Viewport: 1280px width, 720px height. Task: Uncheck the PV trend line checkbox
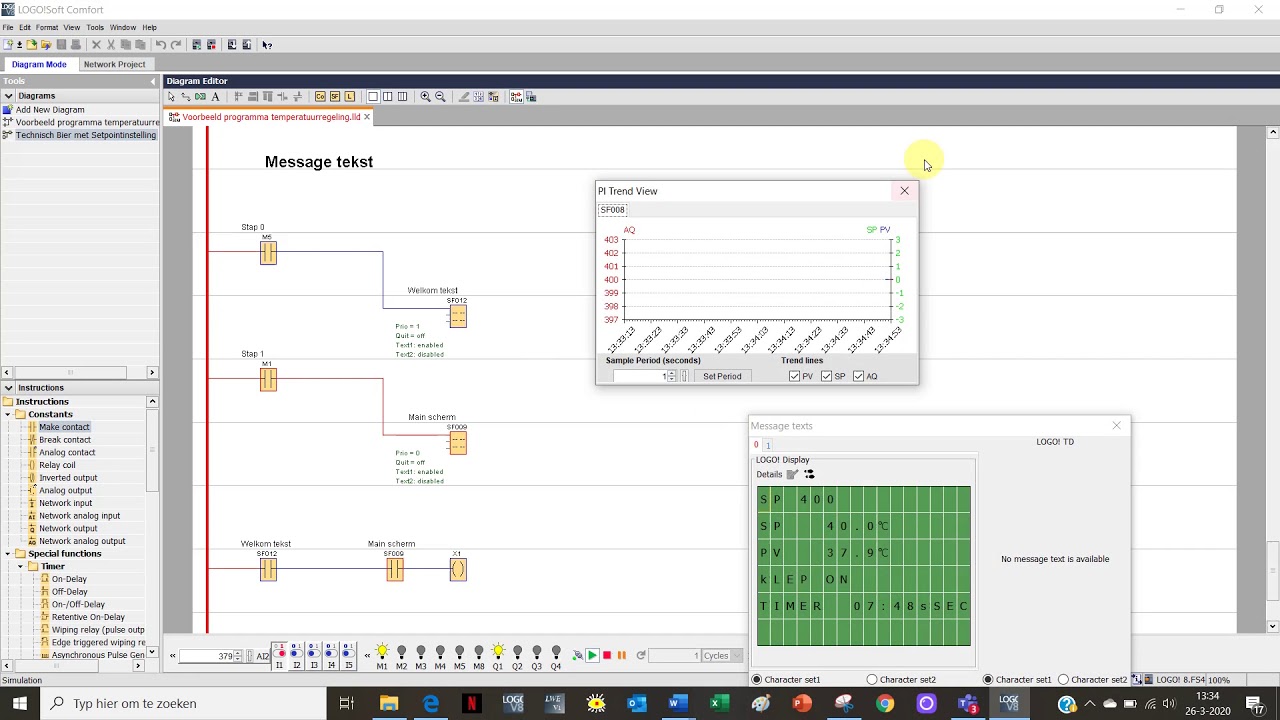click(x=795, y=377)
